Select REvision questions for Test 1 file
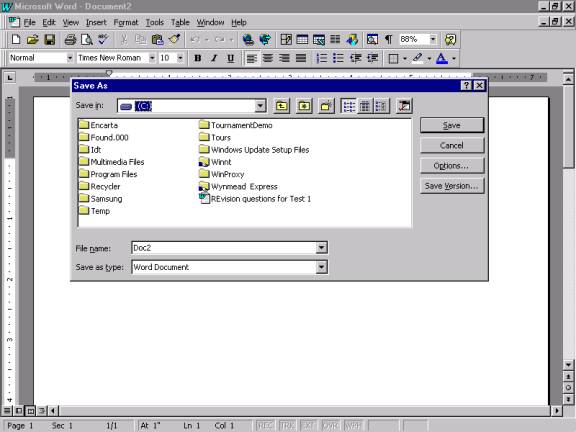The height and width of the screenshot is (432, 576). pos(255,199)
